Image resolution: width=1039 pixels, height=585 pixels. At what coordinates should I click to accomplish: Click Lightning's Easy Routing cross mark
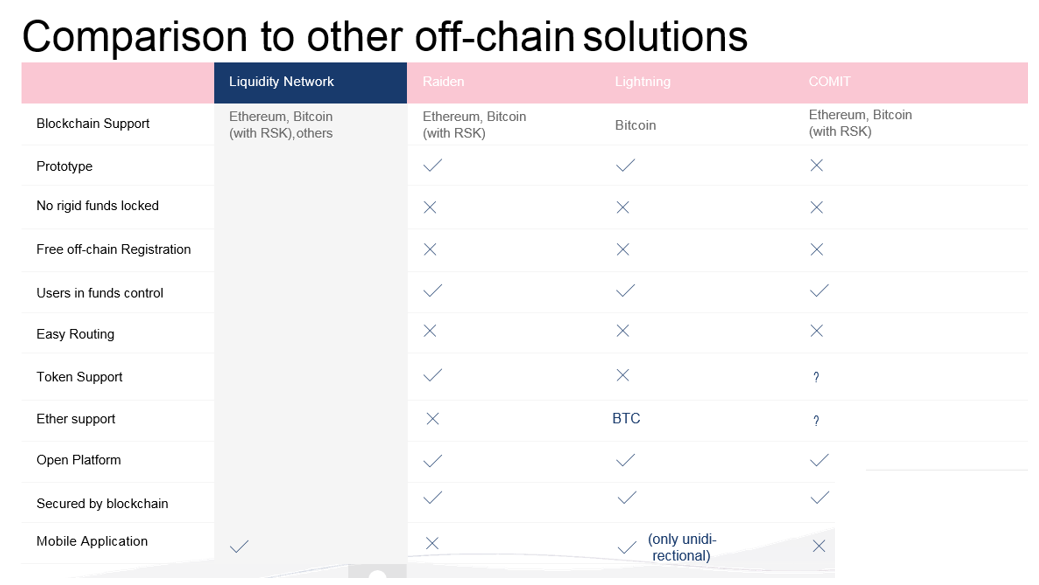623,331
